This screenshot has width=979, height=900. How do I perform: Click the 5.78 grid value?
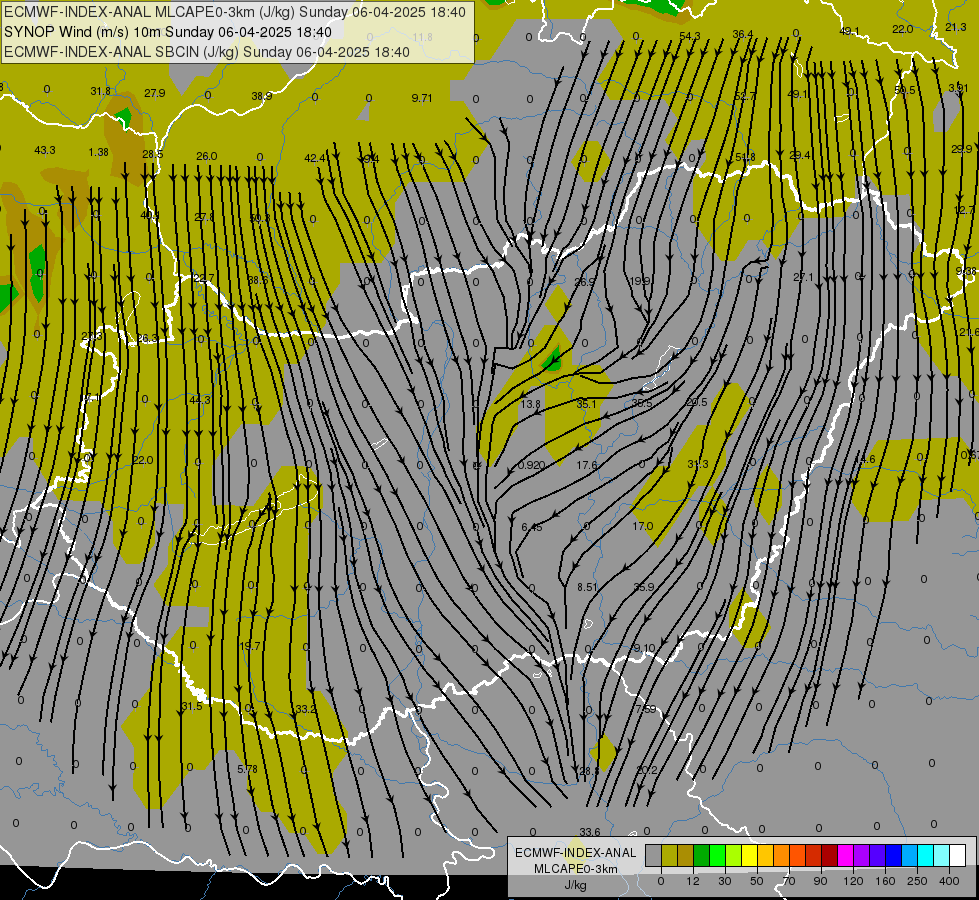(x=248, y=769)
